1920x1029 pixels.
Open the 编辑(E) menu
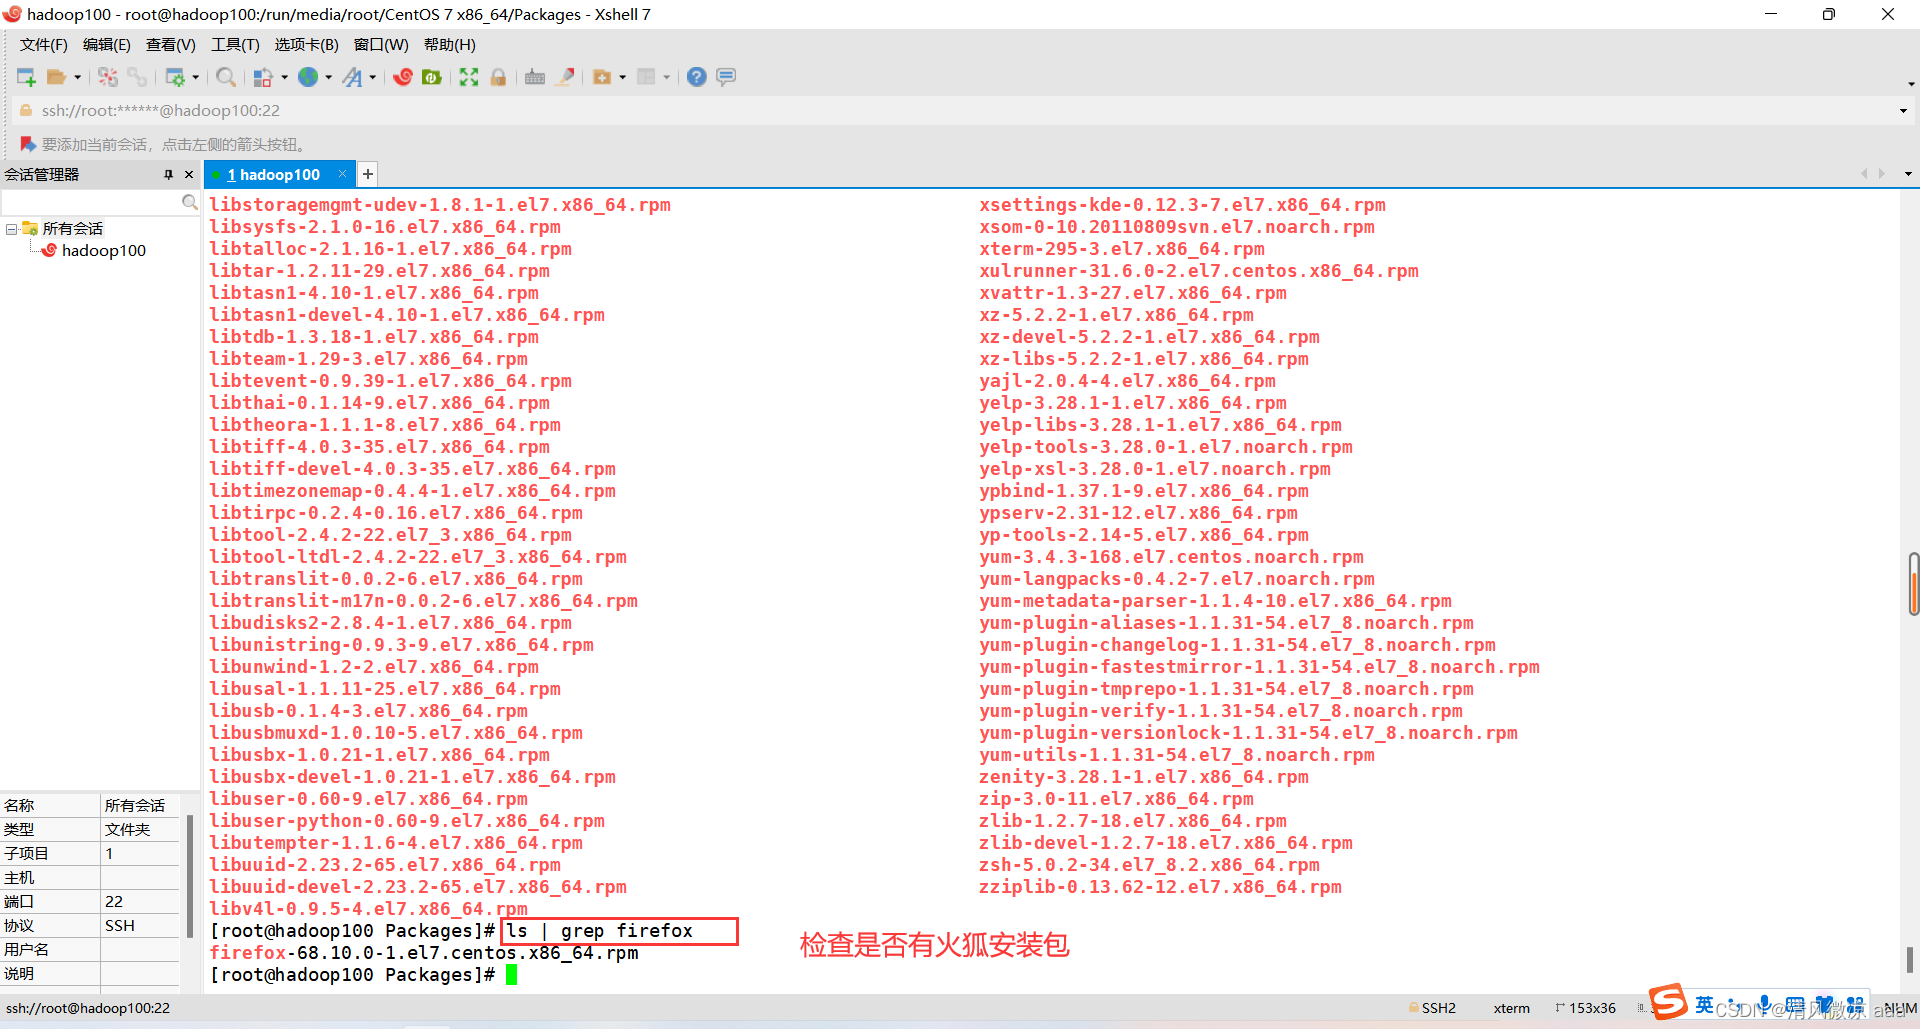(x=106, y=45)
